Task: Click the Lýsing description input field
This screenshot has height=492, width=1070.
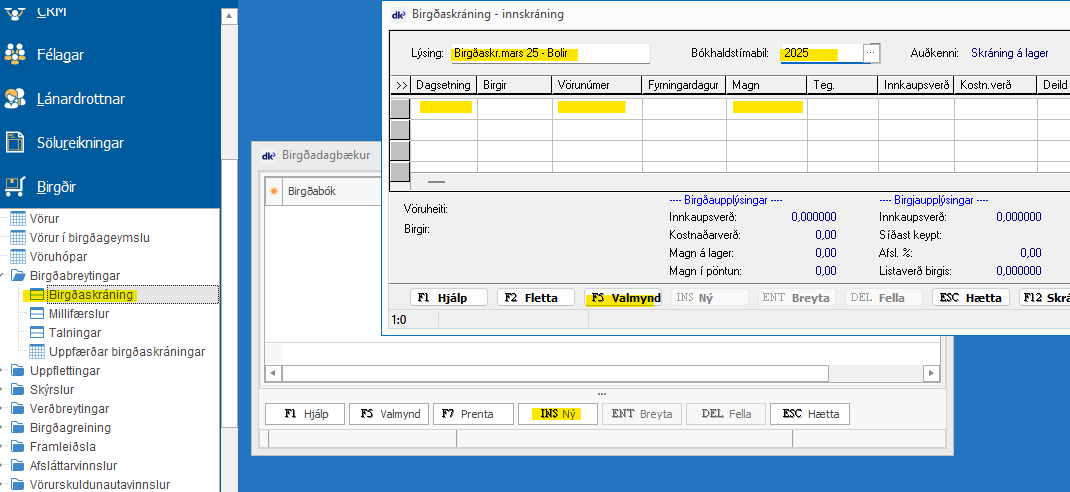Action: point(549,53)
